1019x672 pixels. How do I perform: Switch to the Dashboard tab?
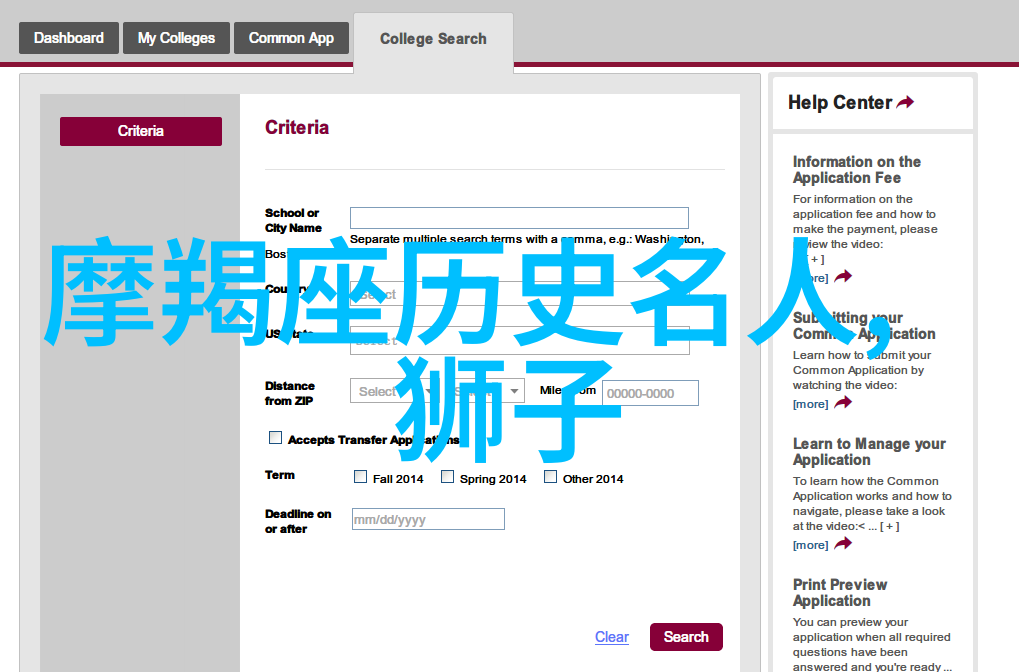tap(68, 38)
